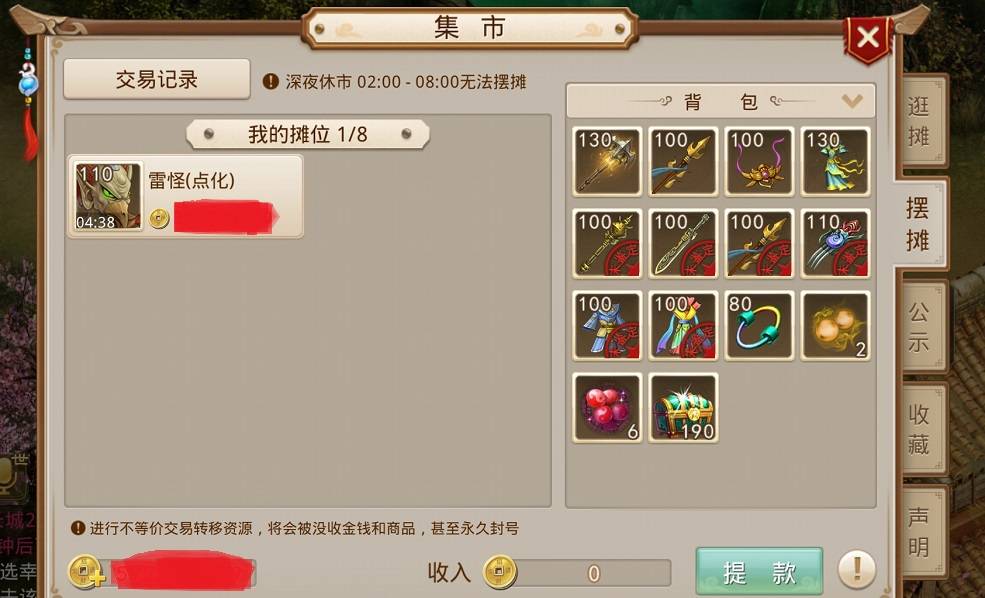The image size is (985, 598).
Task: Click the 提款 withdraw button
Action: click(x=759, y=572)
